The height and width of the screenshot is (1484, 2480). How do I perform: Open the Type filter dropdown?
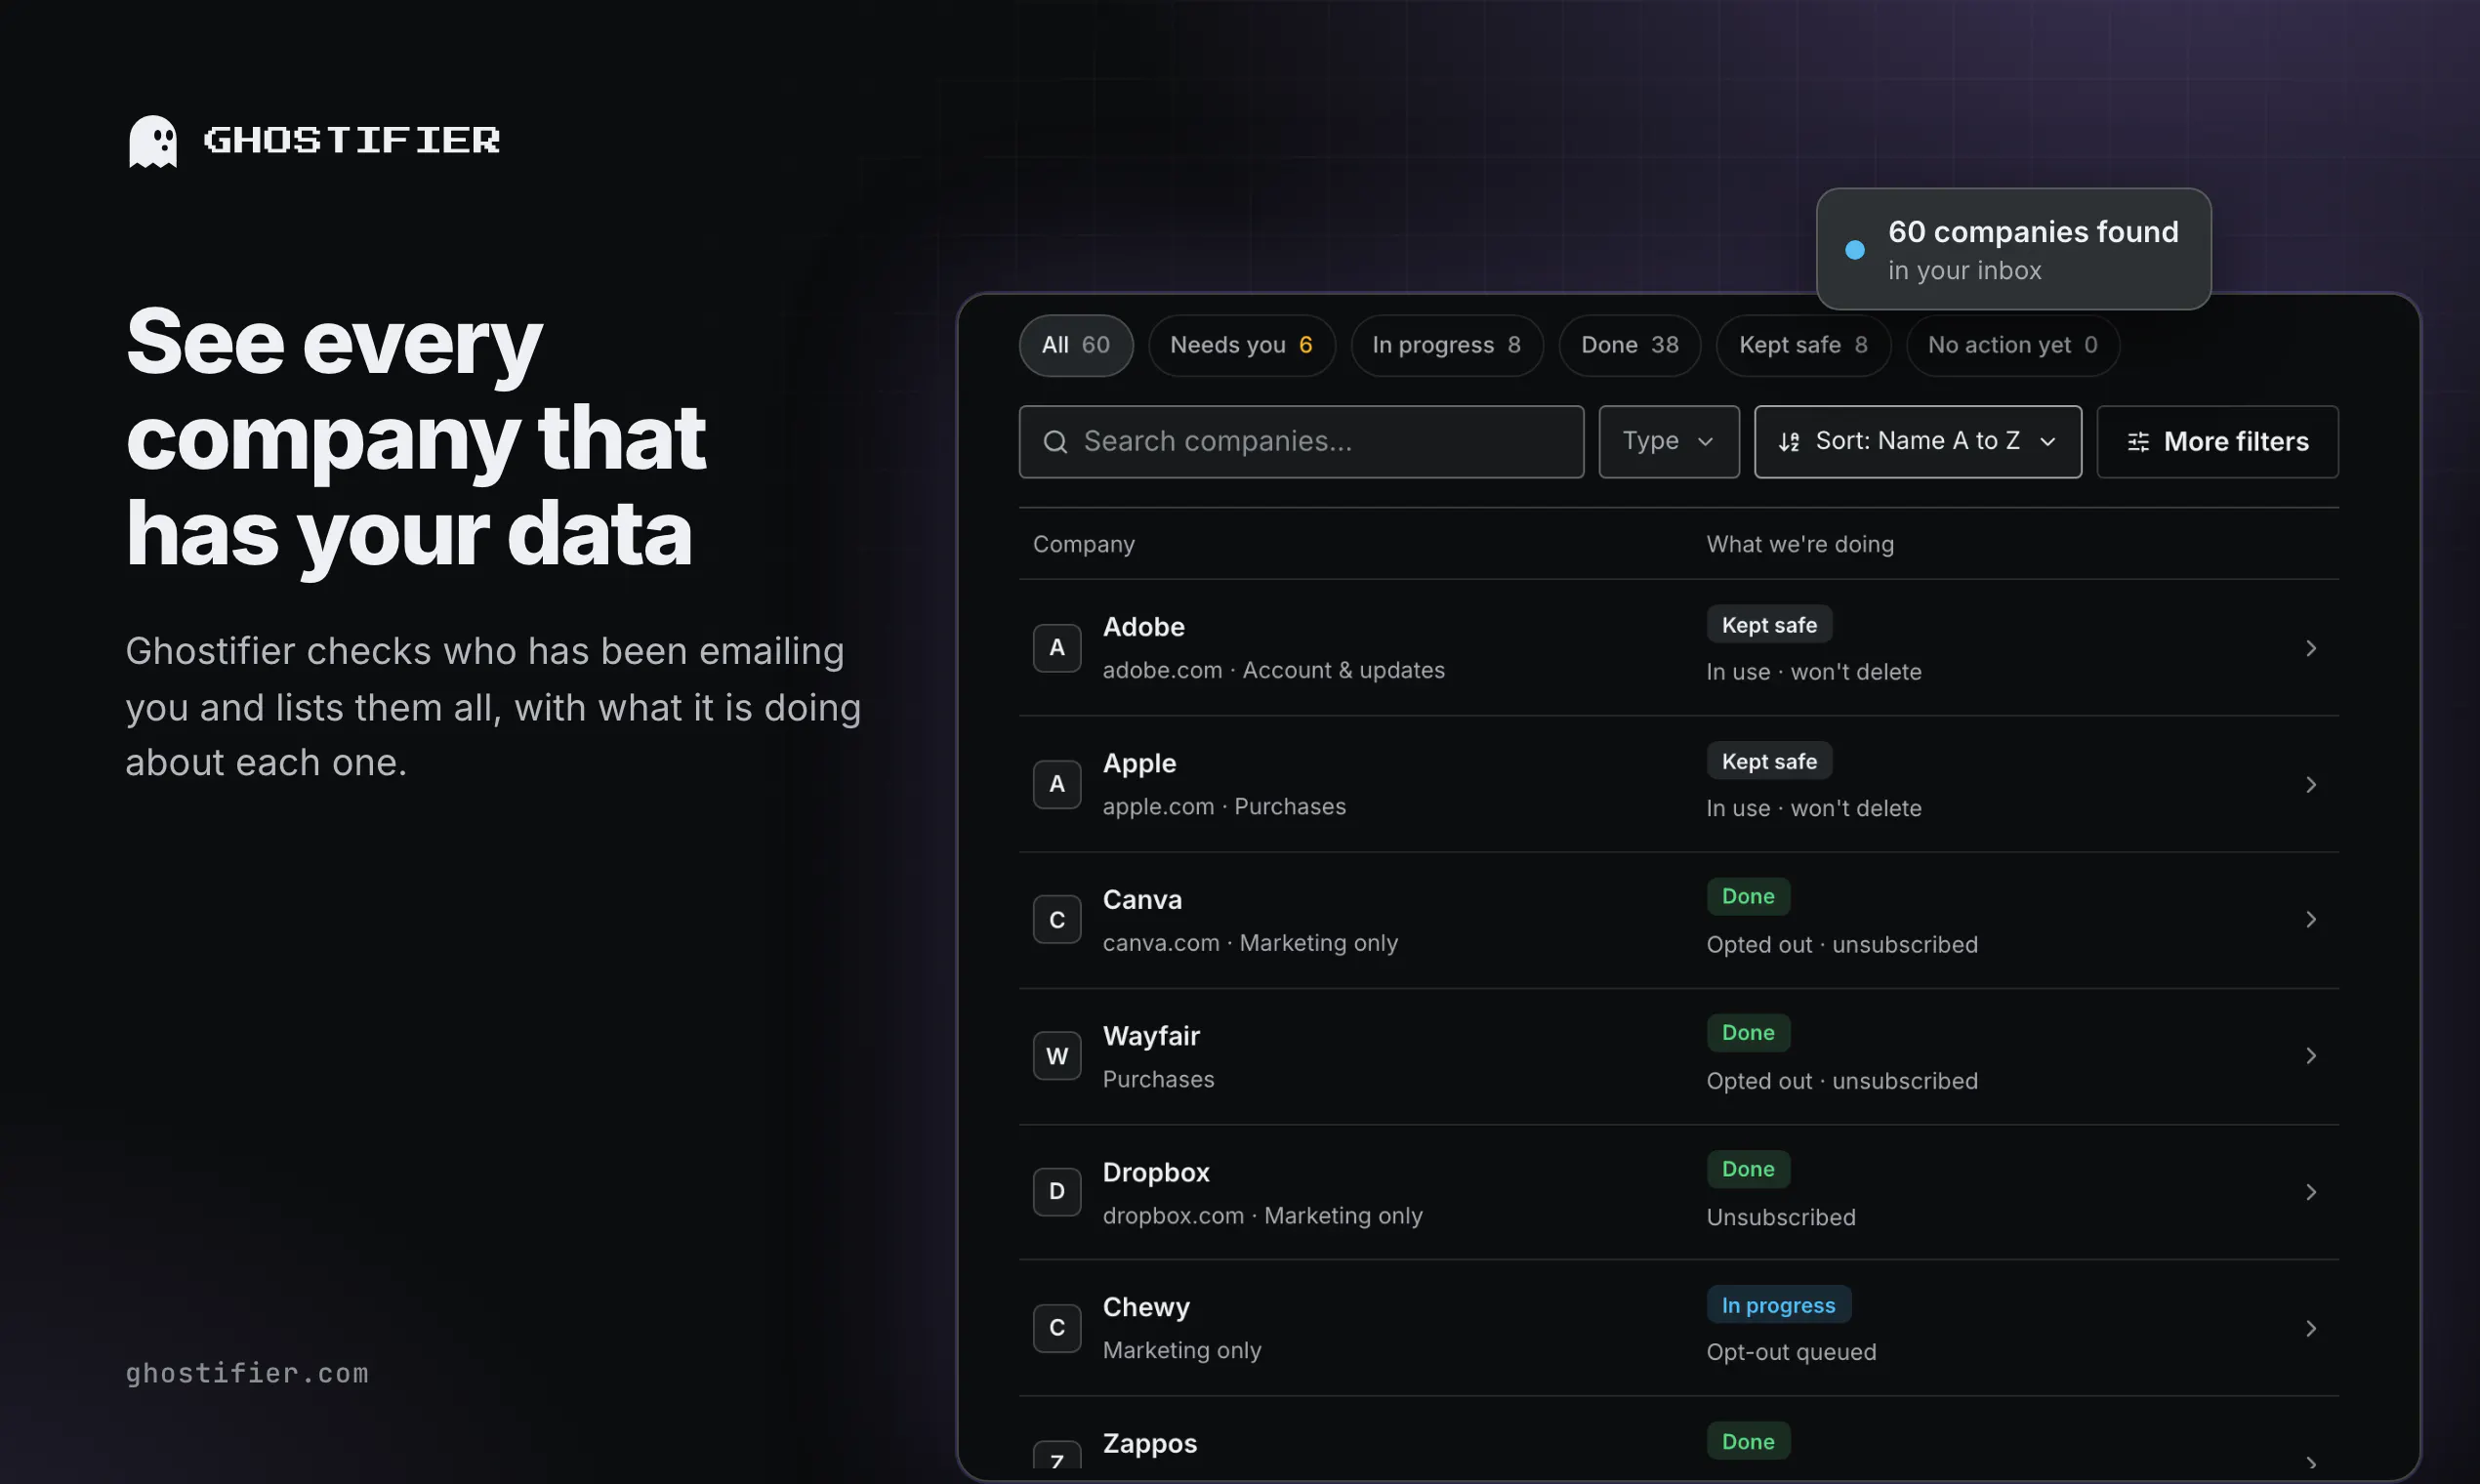click(x=1669, y=442)
